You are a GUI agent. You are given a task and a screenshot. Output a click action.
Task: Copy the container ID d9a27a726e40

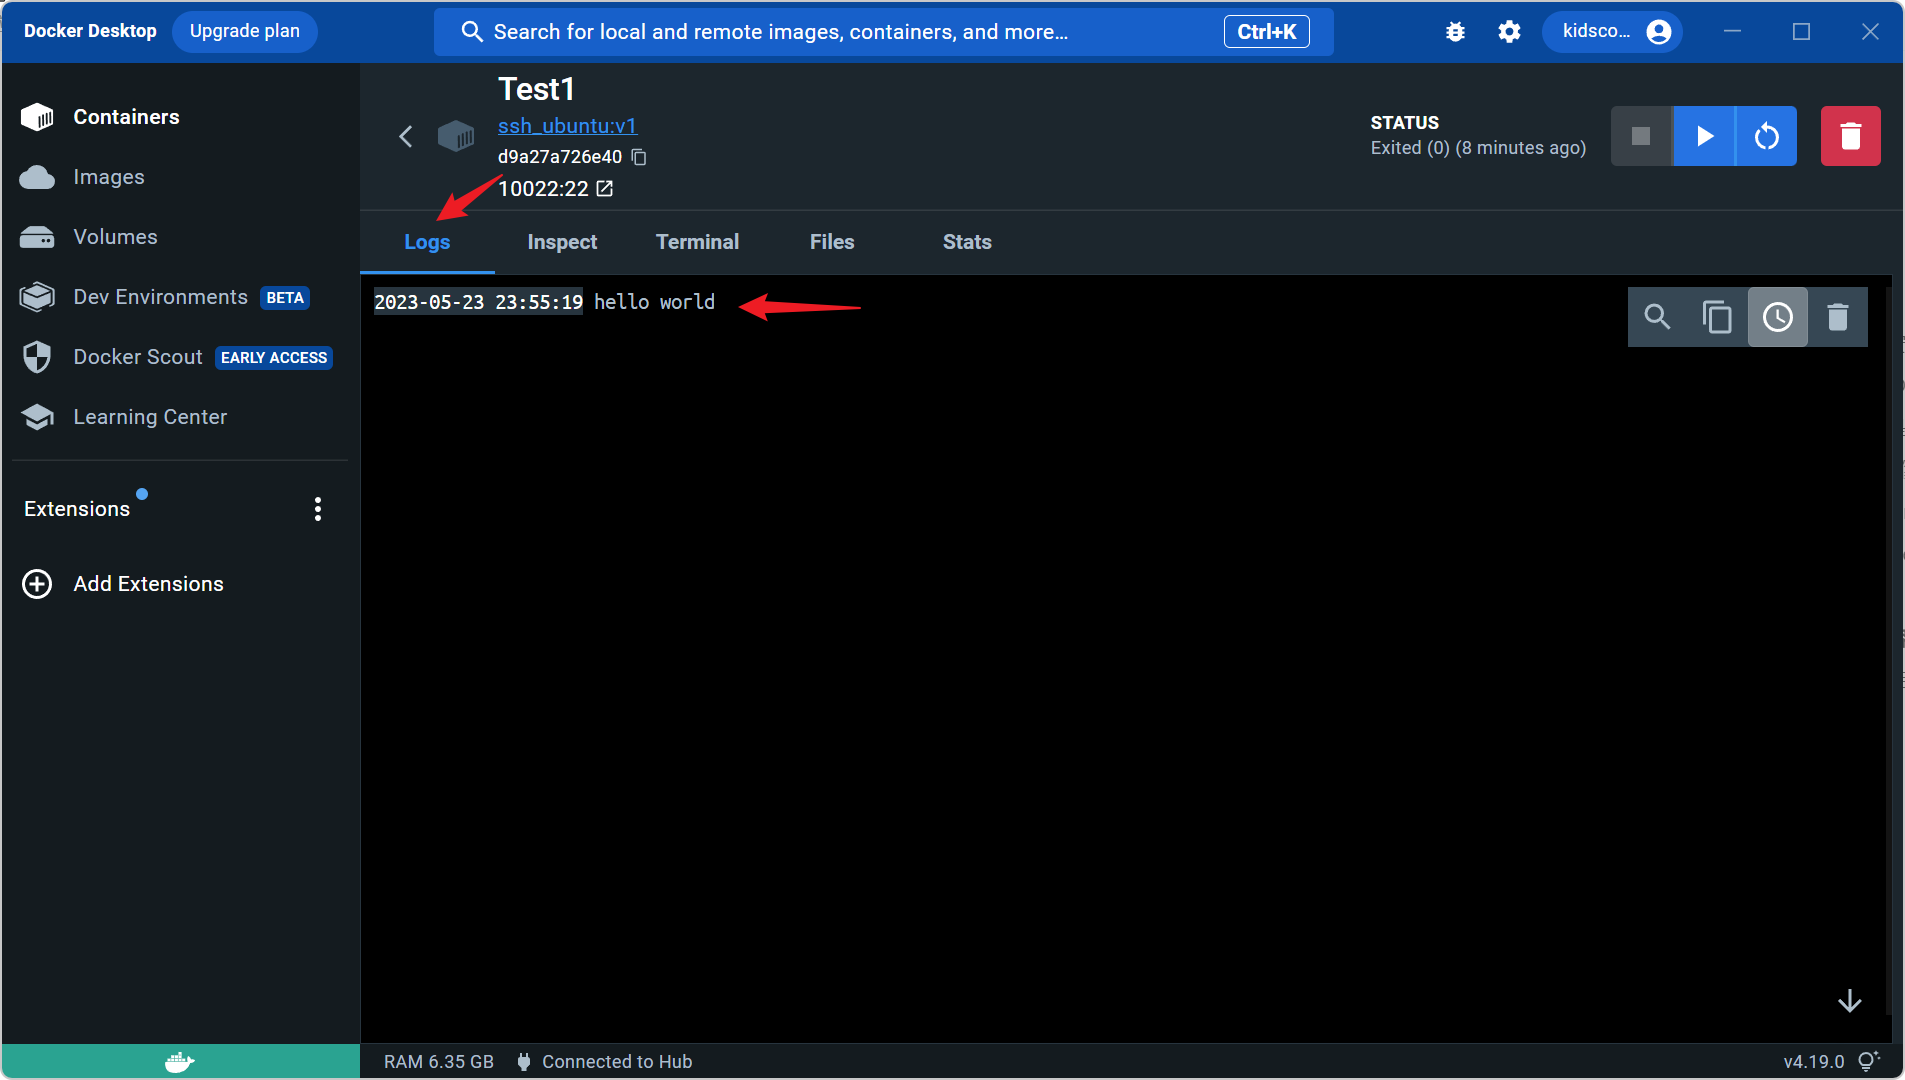coord(639,157)
